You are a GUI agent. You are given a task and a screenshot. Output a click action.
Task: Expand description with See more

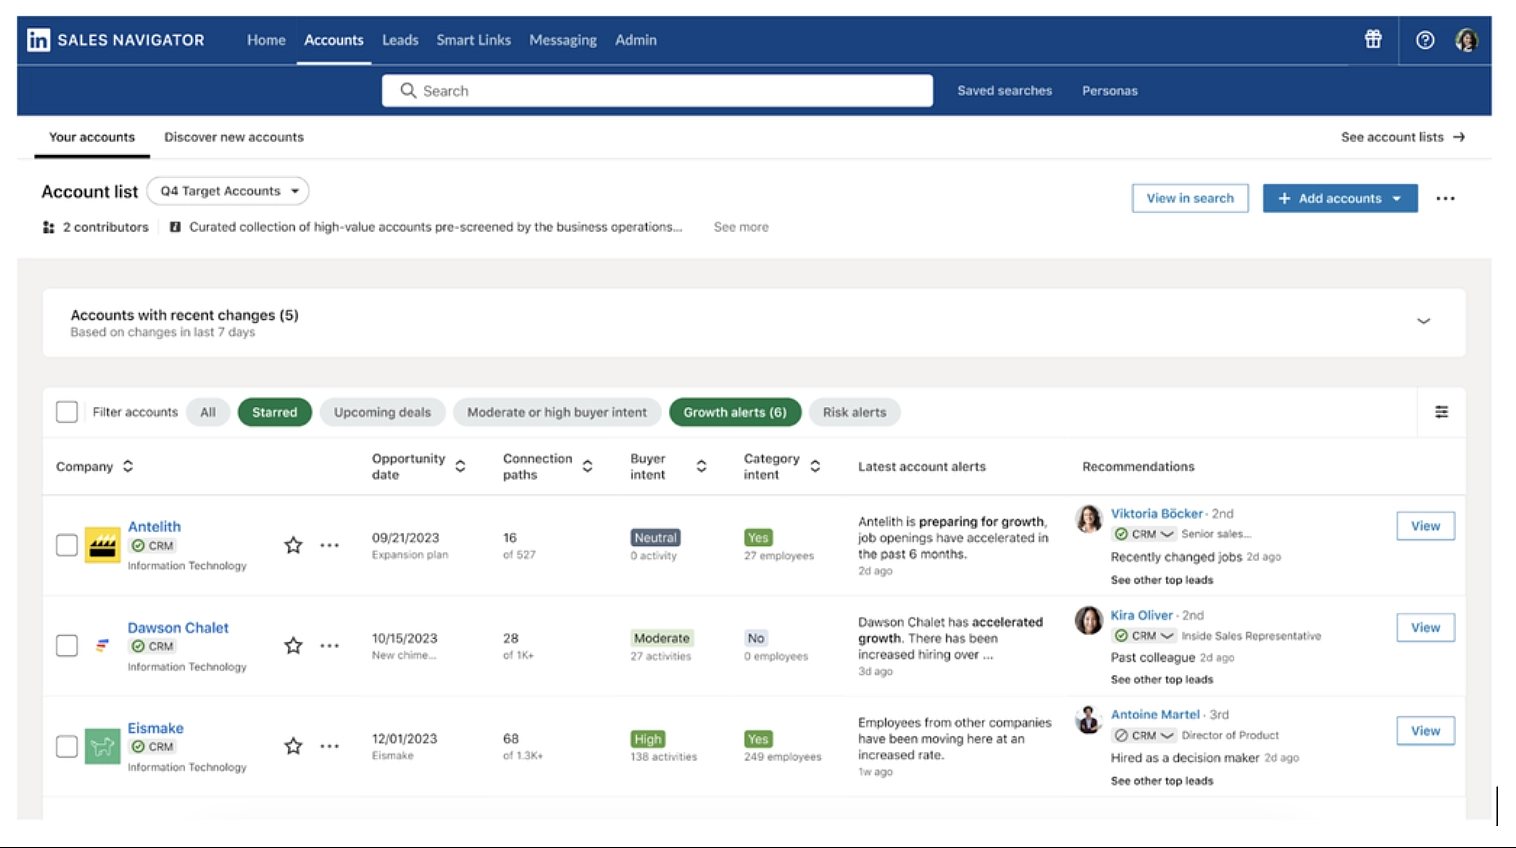[x=741, y=227]
